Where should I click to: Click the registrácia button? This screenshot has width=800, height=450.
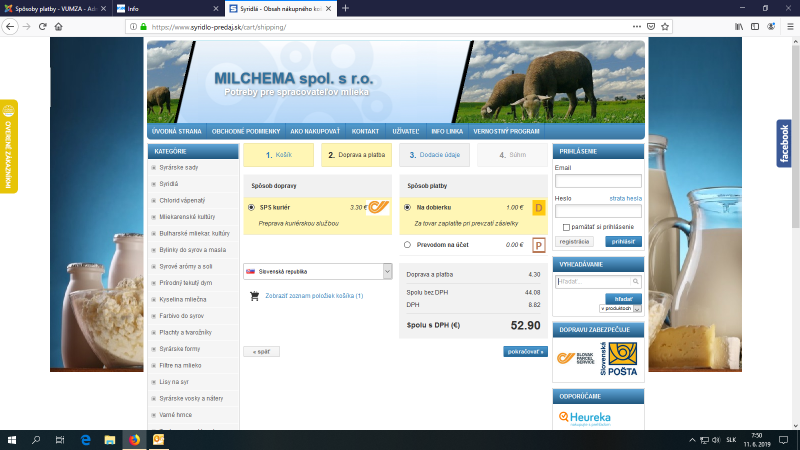pos(574,242)
